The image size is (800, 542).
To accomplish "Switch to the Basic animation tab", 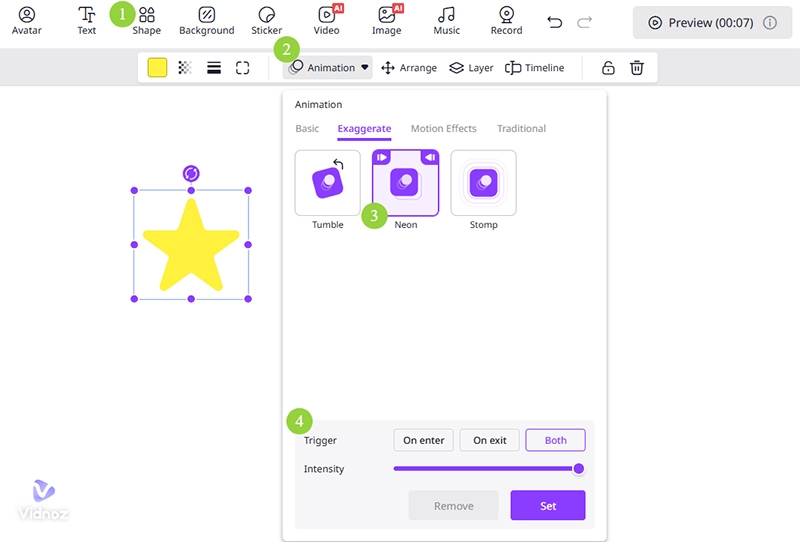I will click(x=307, y=128).
